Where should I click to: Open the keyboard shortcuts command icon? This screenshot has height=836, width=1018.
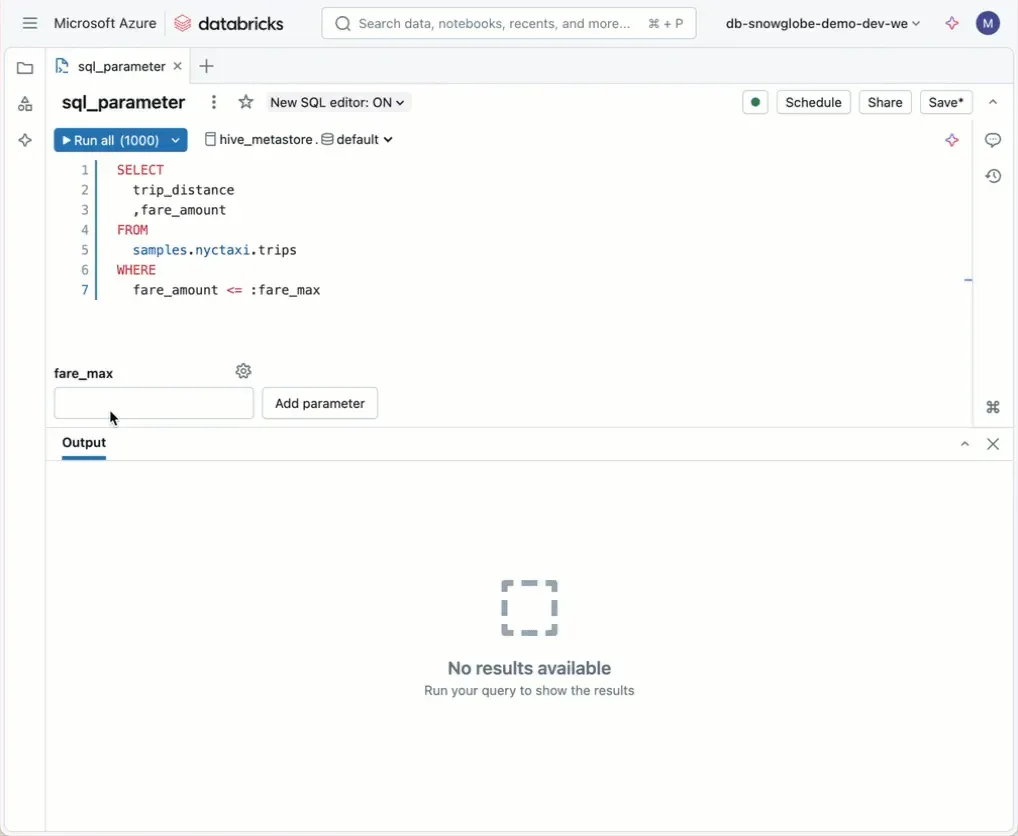coord(993,407)
